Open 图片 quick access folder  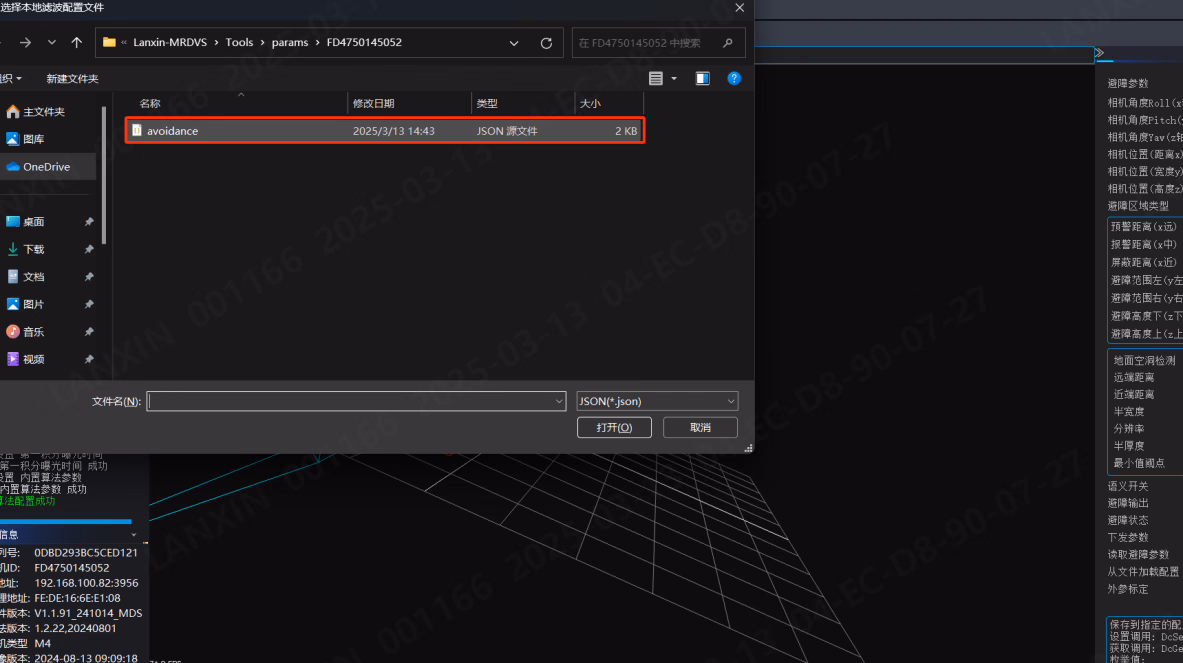coord(33,304)
